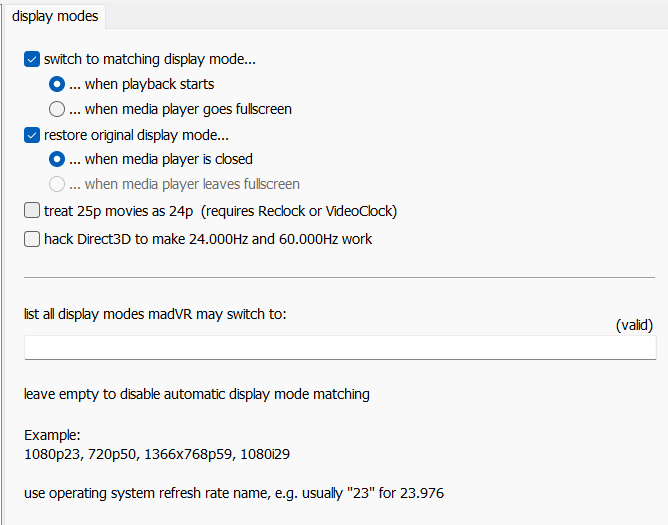Click the (valid) status label
668x525 pixels.
634,325
